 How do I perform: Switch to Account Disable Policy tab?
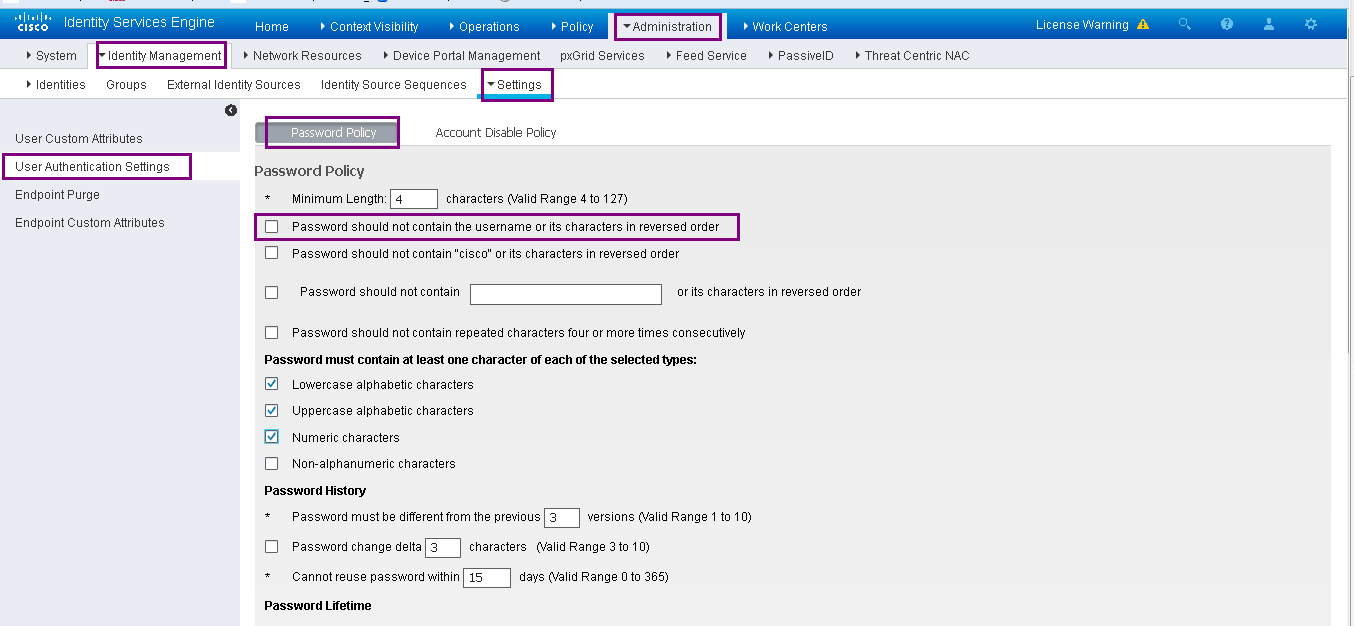point(495,131)
